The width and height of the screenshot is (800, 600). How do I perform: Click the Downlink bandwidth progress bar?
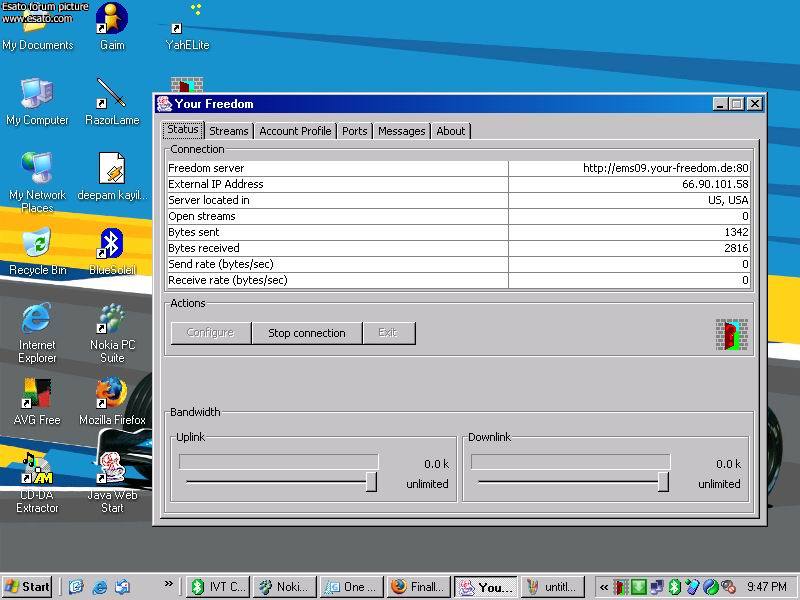pyautogui.click(x=570, y=462)
